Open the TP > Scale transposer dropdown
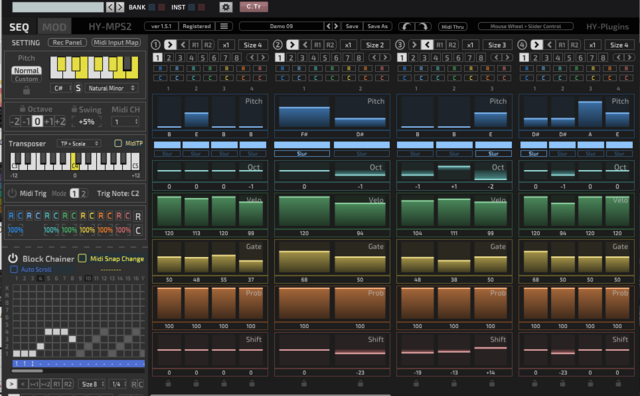The image size is (640, 396). pos(79,144)
